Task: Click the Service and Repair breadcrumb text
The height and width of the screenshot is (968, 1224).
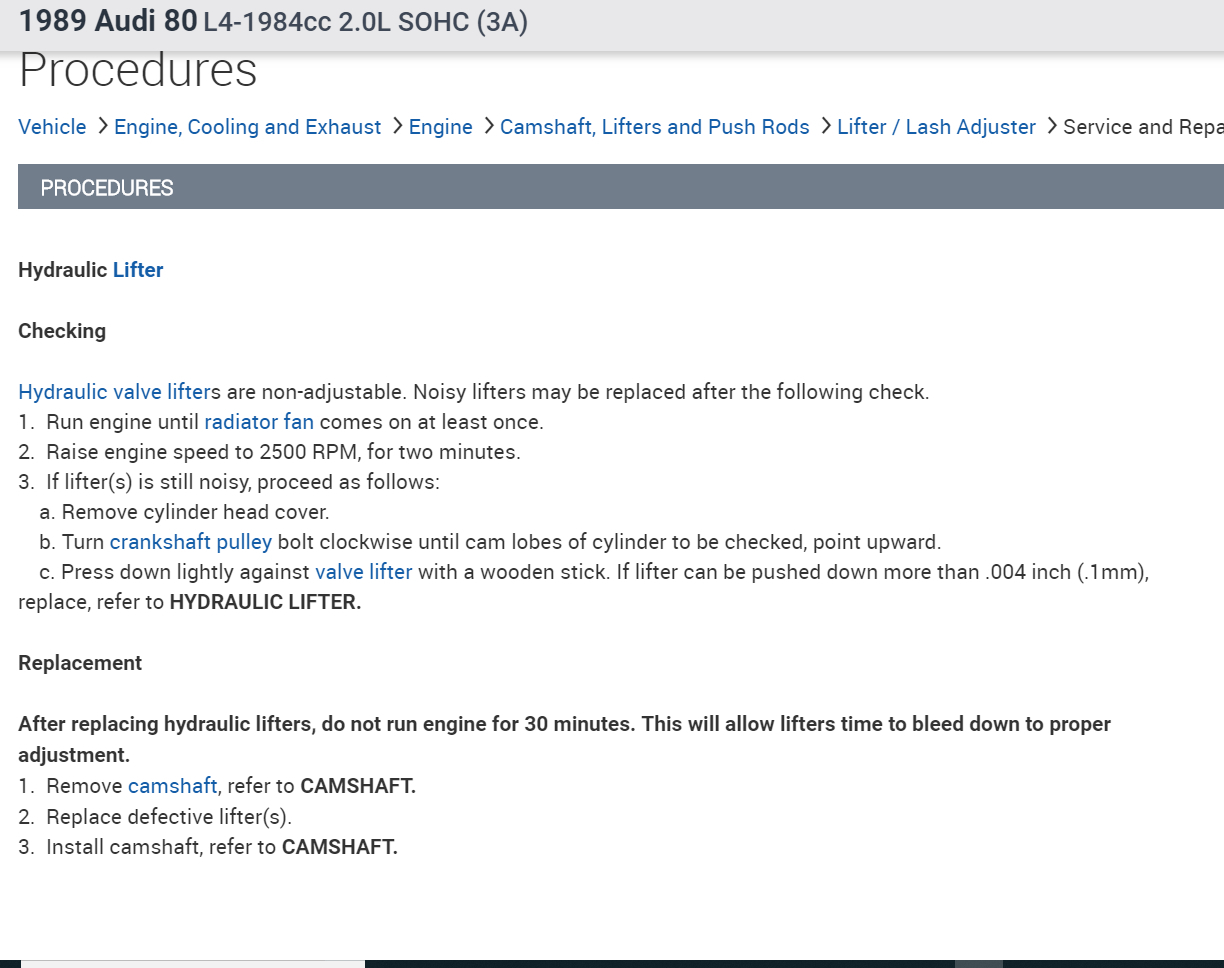Action: point(1142,127)
